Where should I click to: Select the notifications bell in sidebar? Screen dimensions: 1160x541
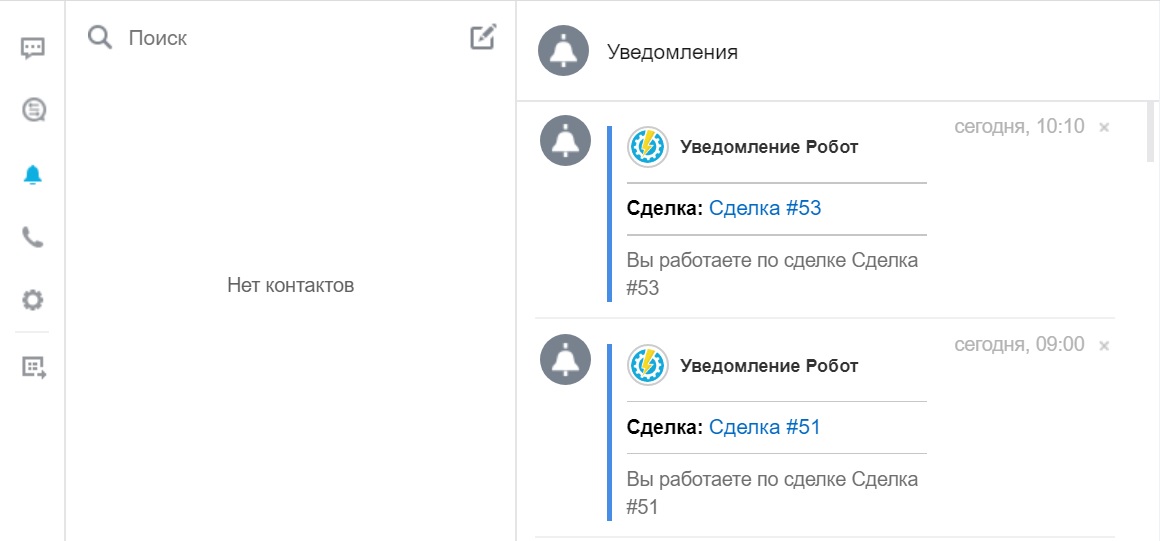(33, 175)
